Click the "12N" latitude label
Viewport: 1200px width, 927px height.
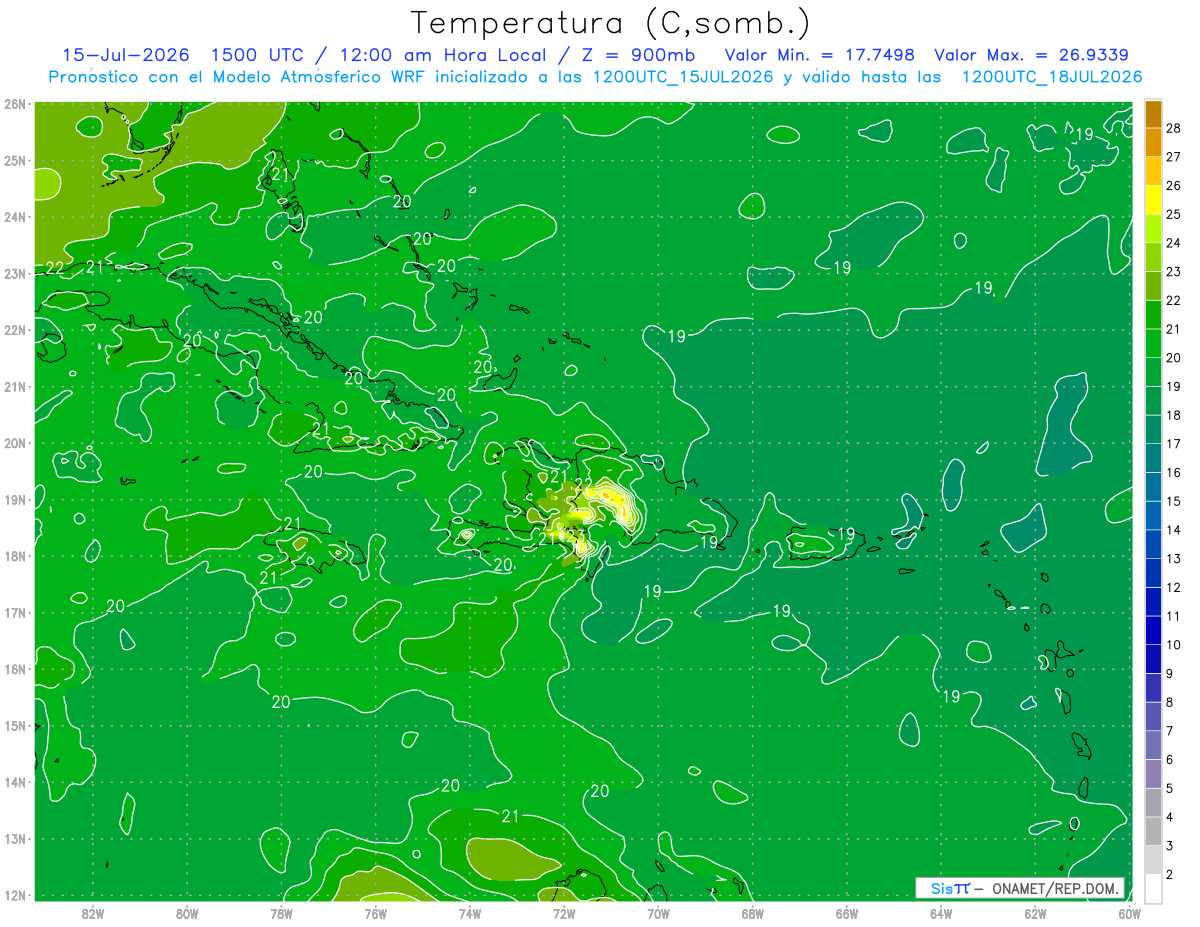[x=15, y=895]
